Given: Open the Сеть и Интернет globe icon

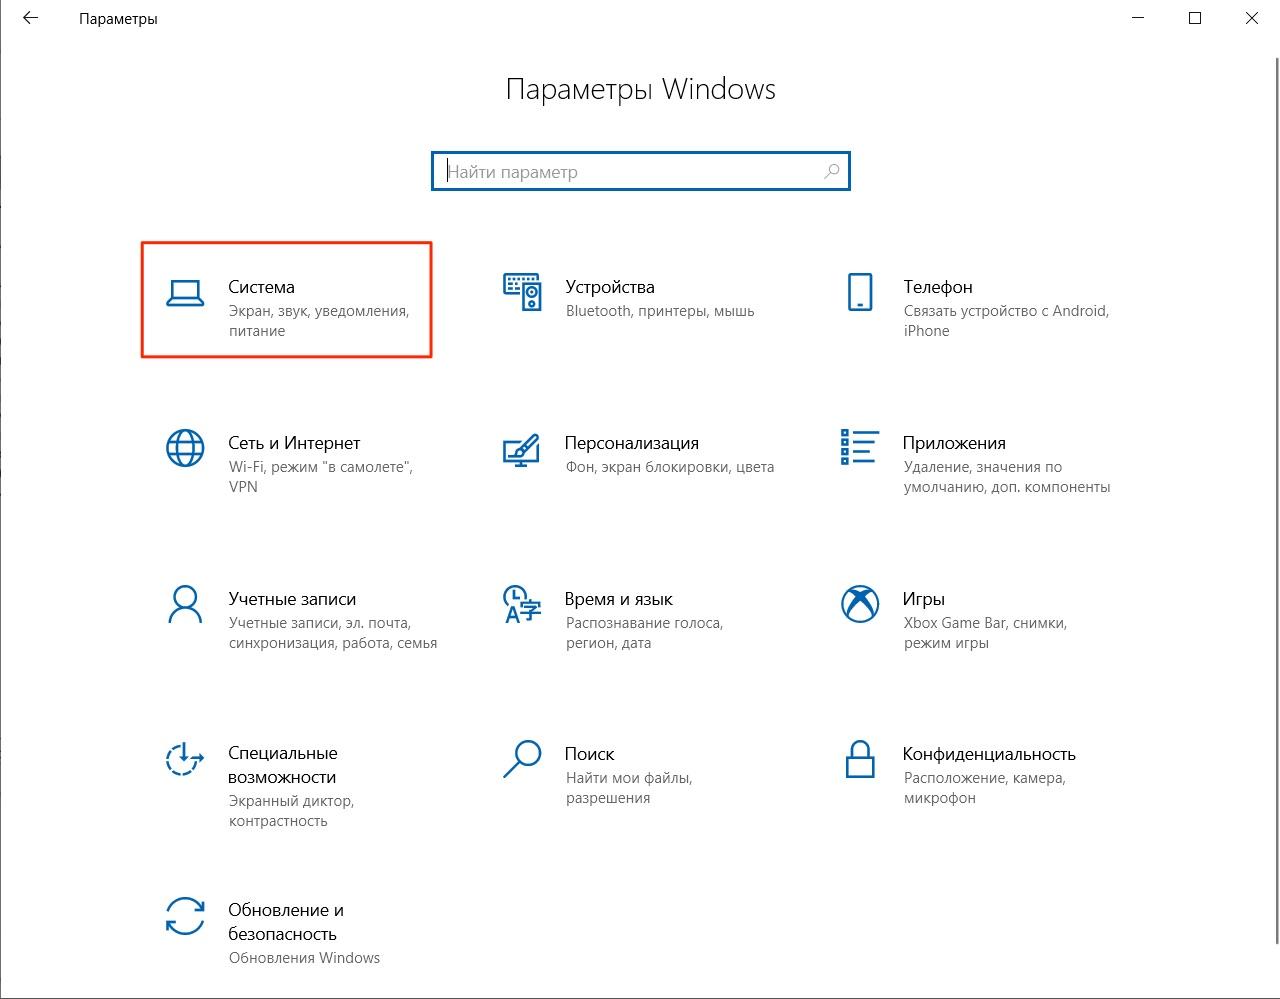Looking at the screenshot, I should point(185,448).
